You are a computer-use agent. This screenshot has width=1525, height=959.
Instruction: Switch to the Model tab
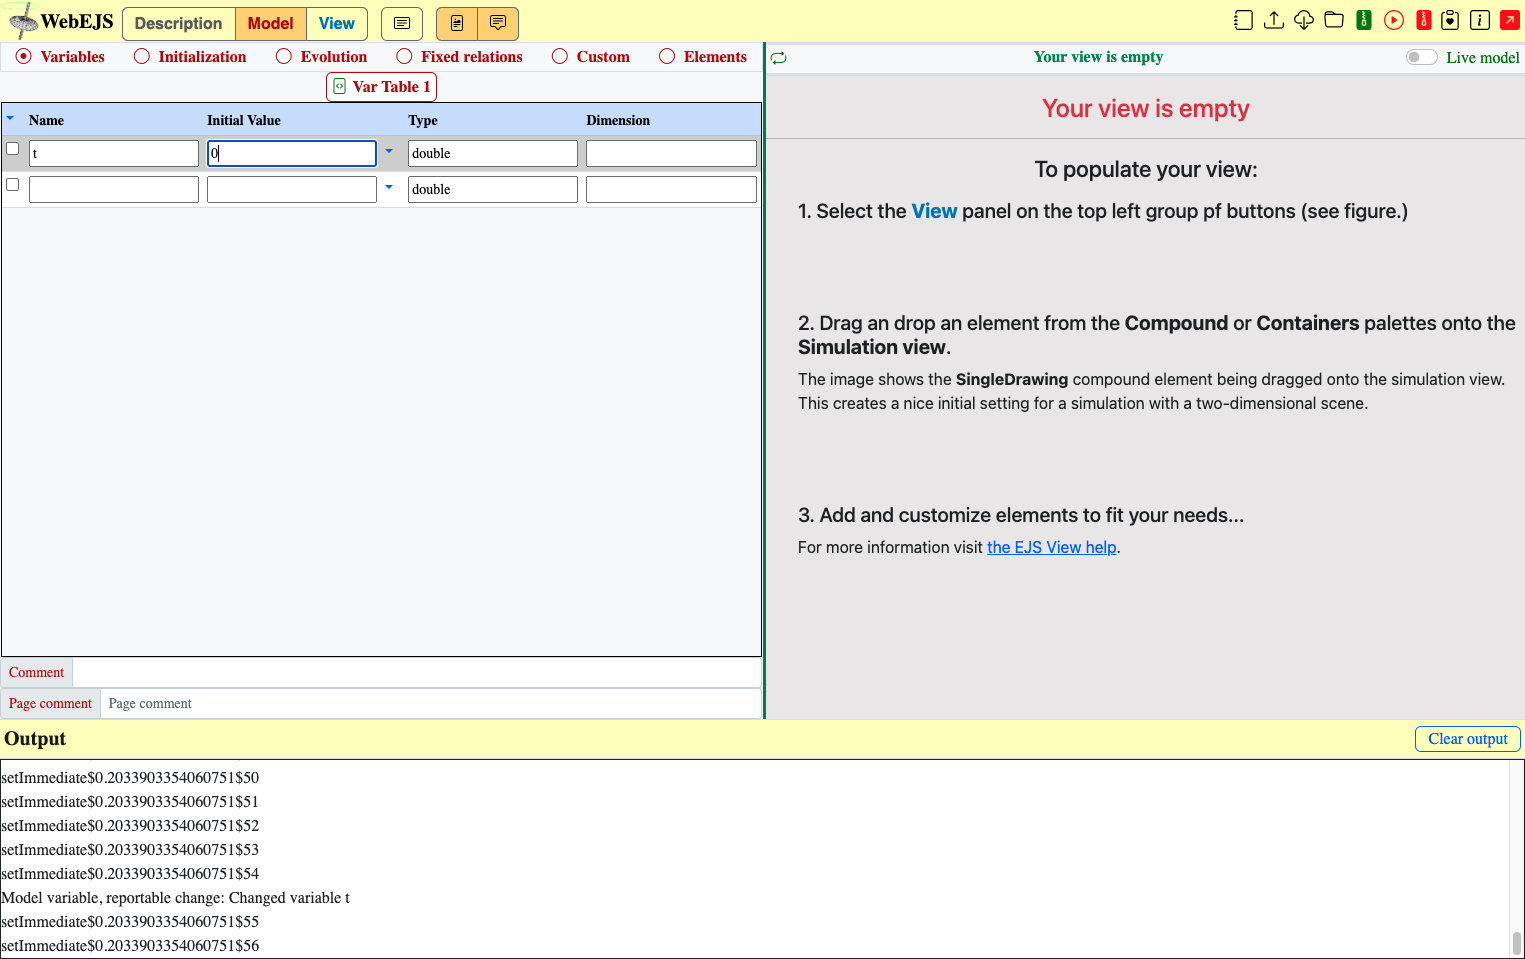271,24
